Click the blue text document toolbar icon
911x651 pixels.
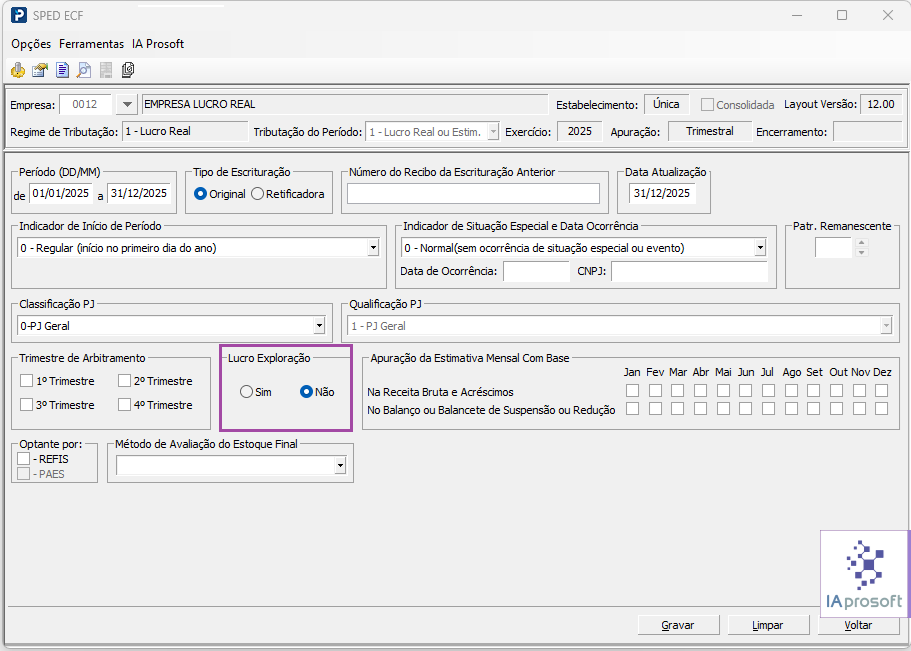pos(62,70)
